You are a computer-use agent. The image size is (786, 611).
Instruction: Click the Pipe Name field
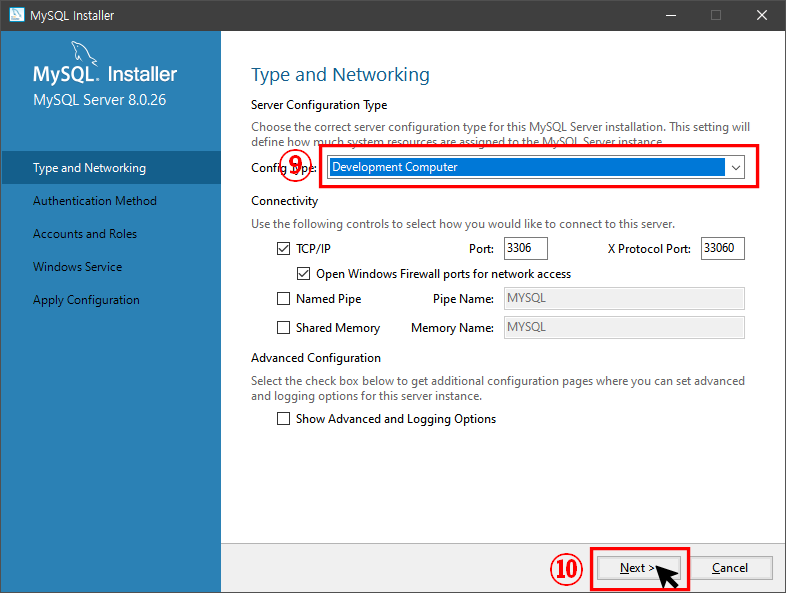point(624,299)
